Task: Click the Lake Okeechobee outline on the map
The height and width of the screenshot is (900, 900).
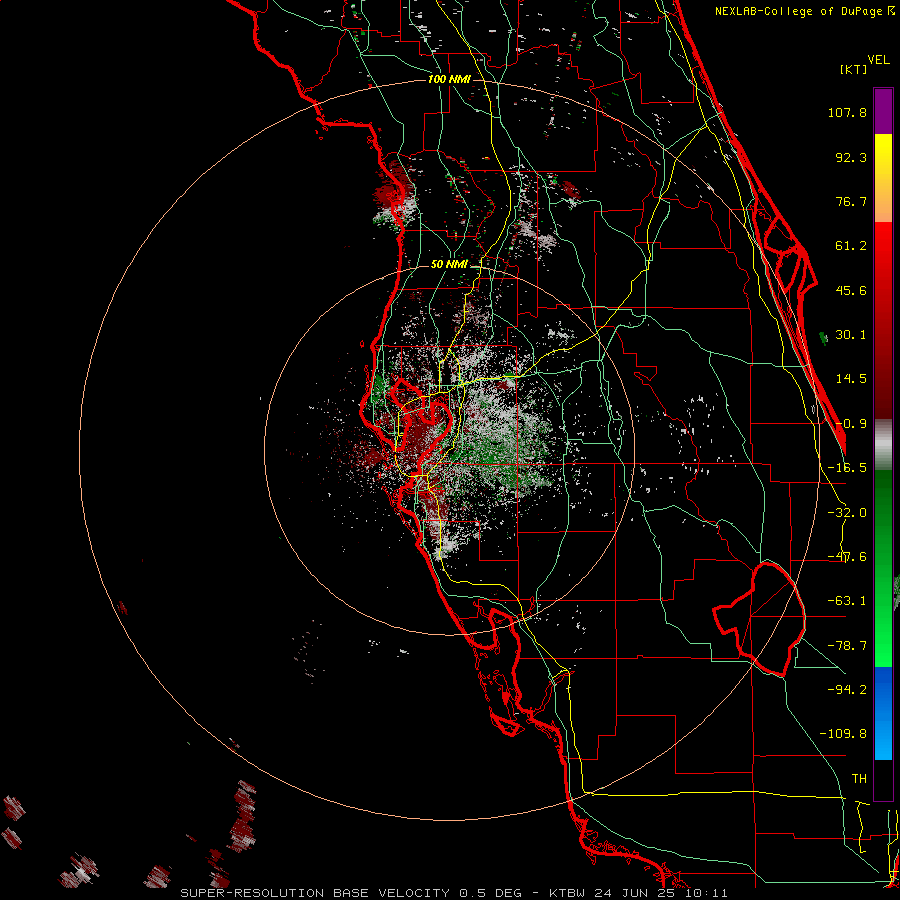Action: pos(759,620)
